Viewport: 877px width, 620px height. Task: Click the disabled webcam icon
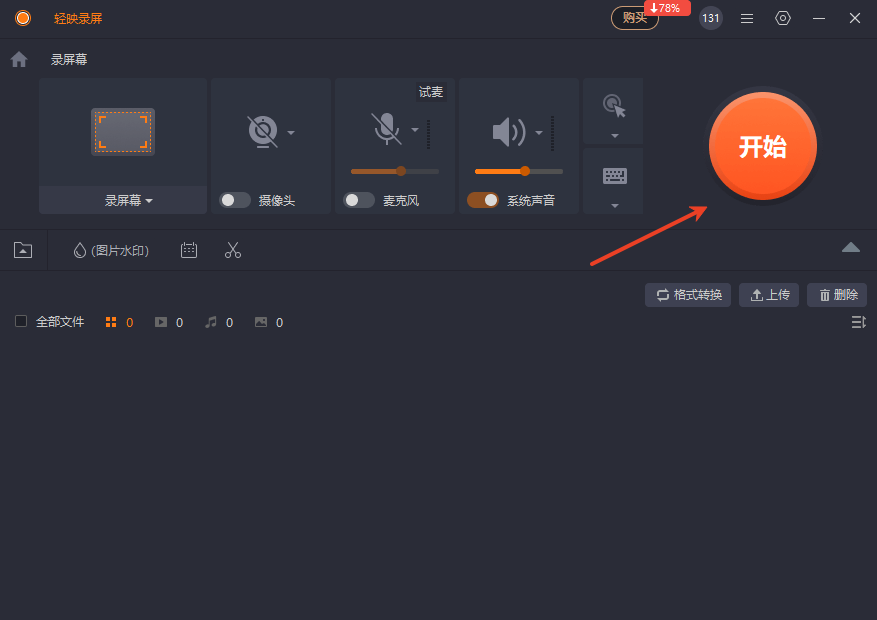point(262,131)
